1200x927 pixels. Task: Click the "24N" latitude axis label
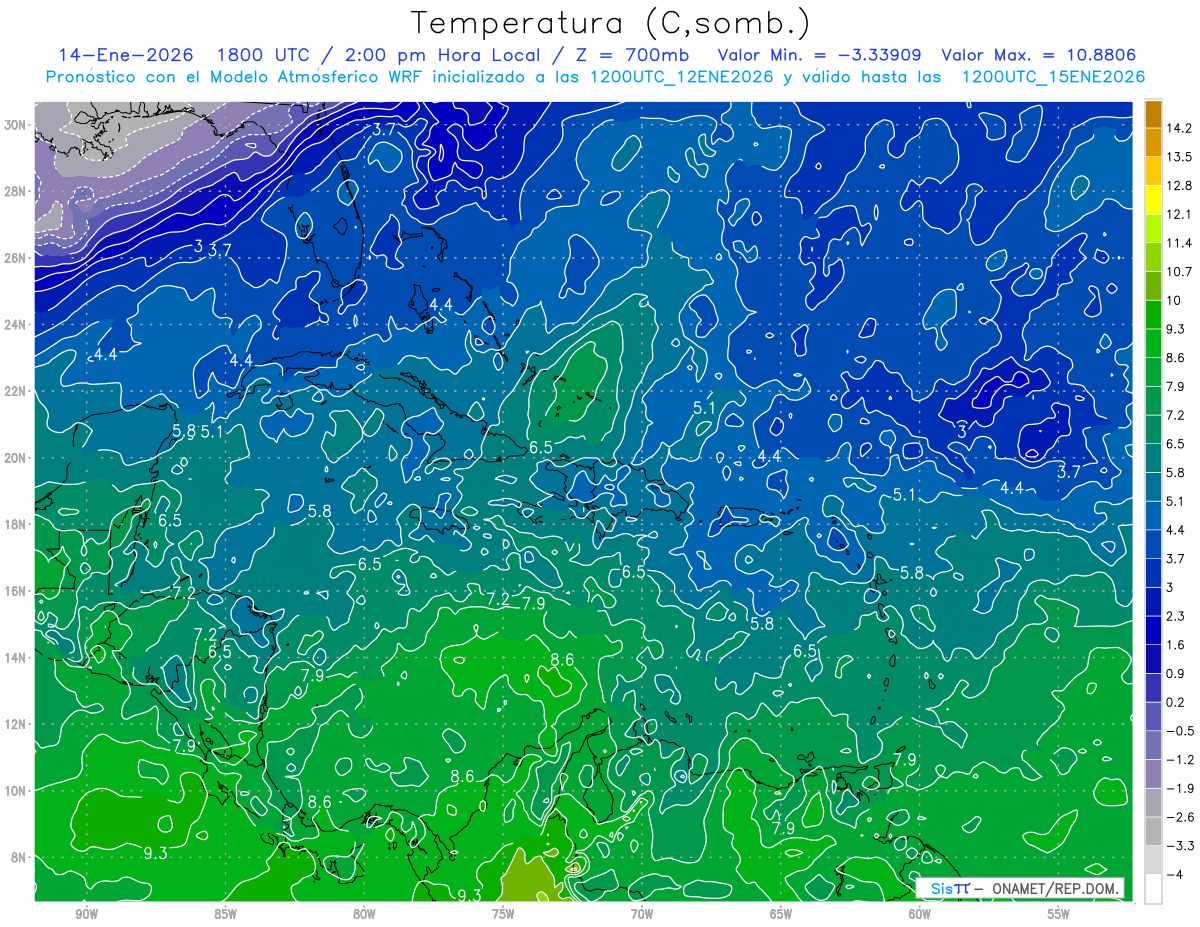pyautogui.click(x=17, y=325)
